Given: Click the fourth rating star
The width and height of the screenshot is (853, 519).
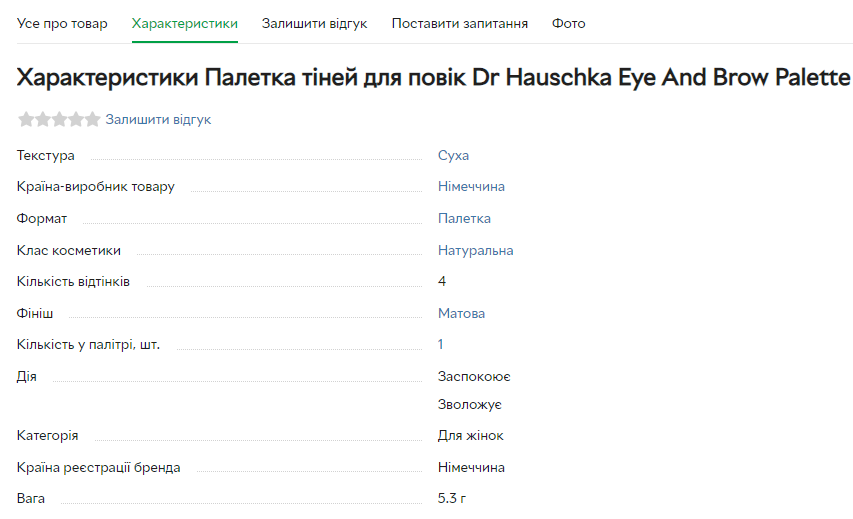Looking at the screenshot, I should click(x=76, y=120).
